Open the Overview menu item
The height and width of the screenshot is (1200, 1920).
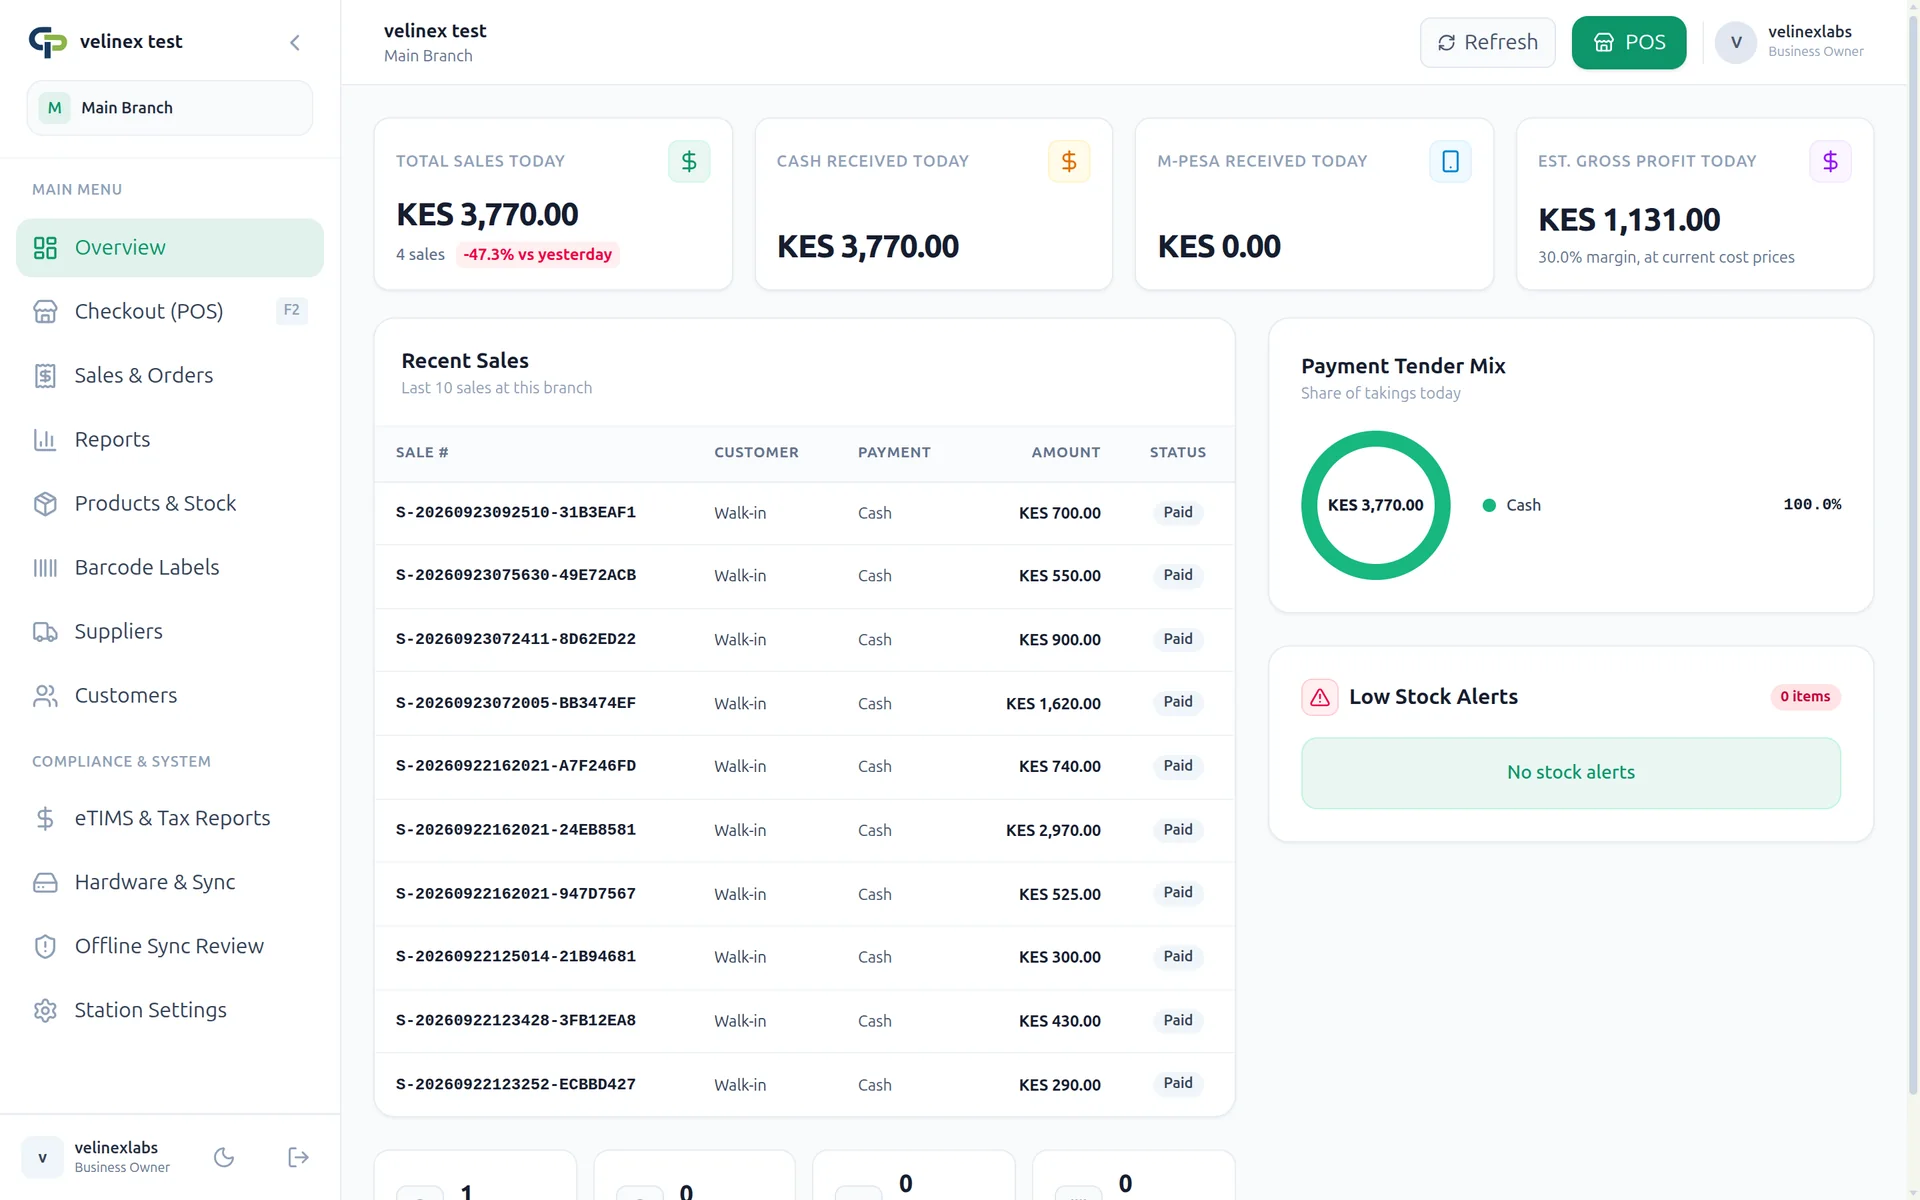170,248
